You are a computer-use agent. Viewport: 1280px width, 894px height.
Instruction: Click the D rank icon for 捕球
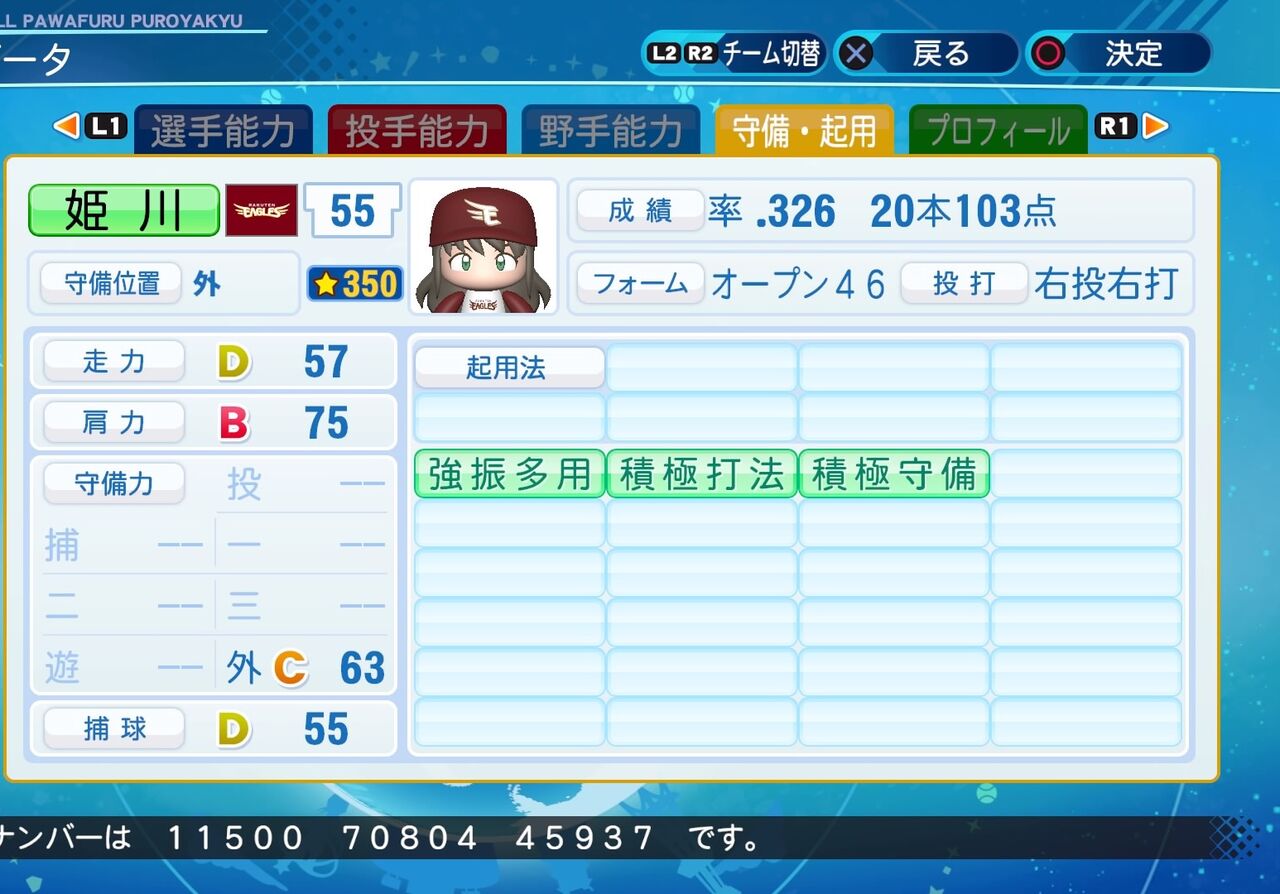click(x=233, y=729)
